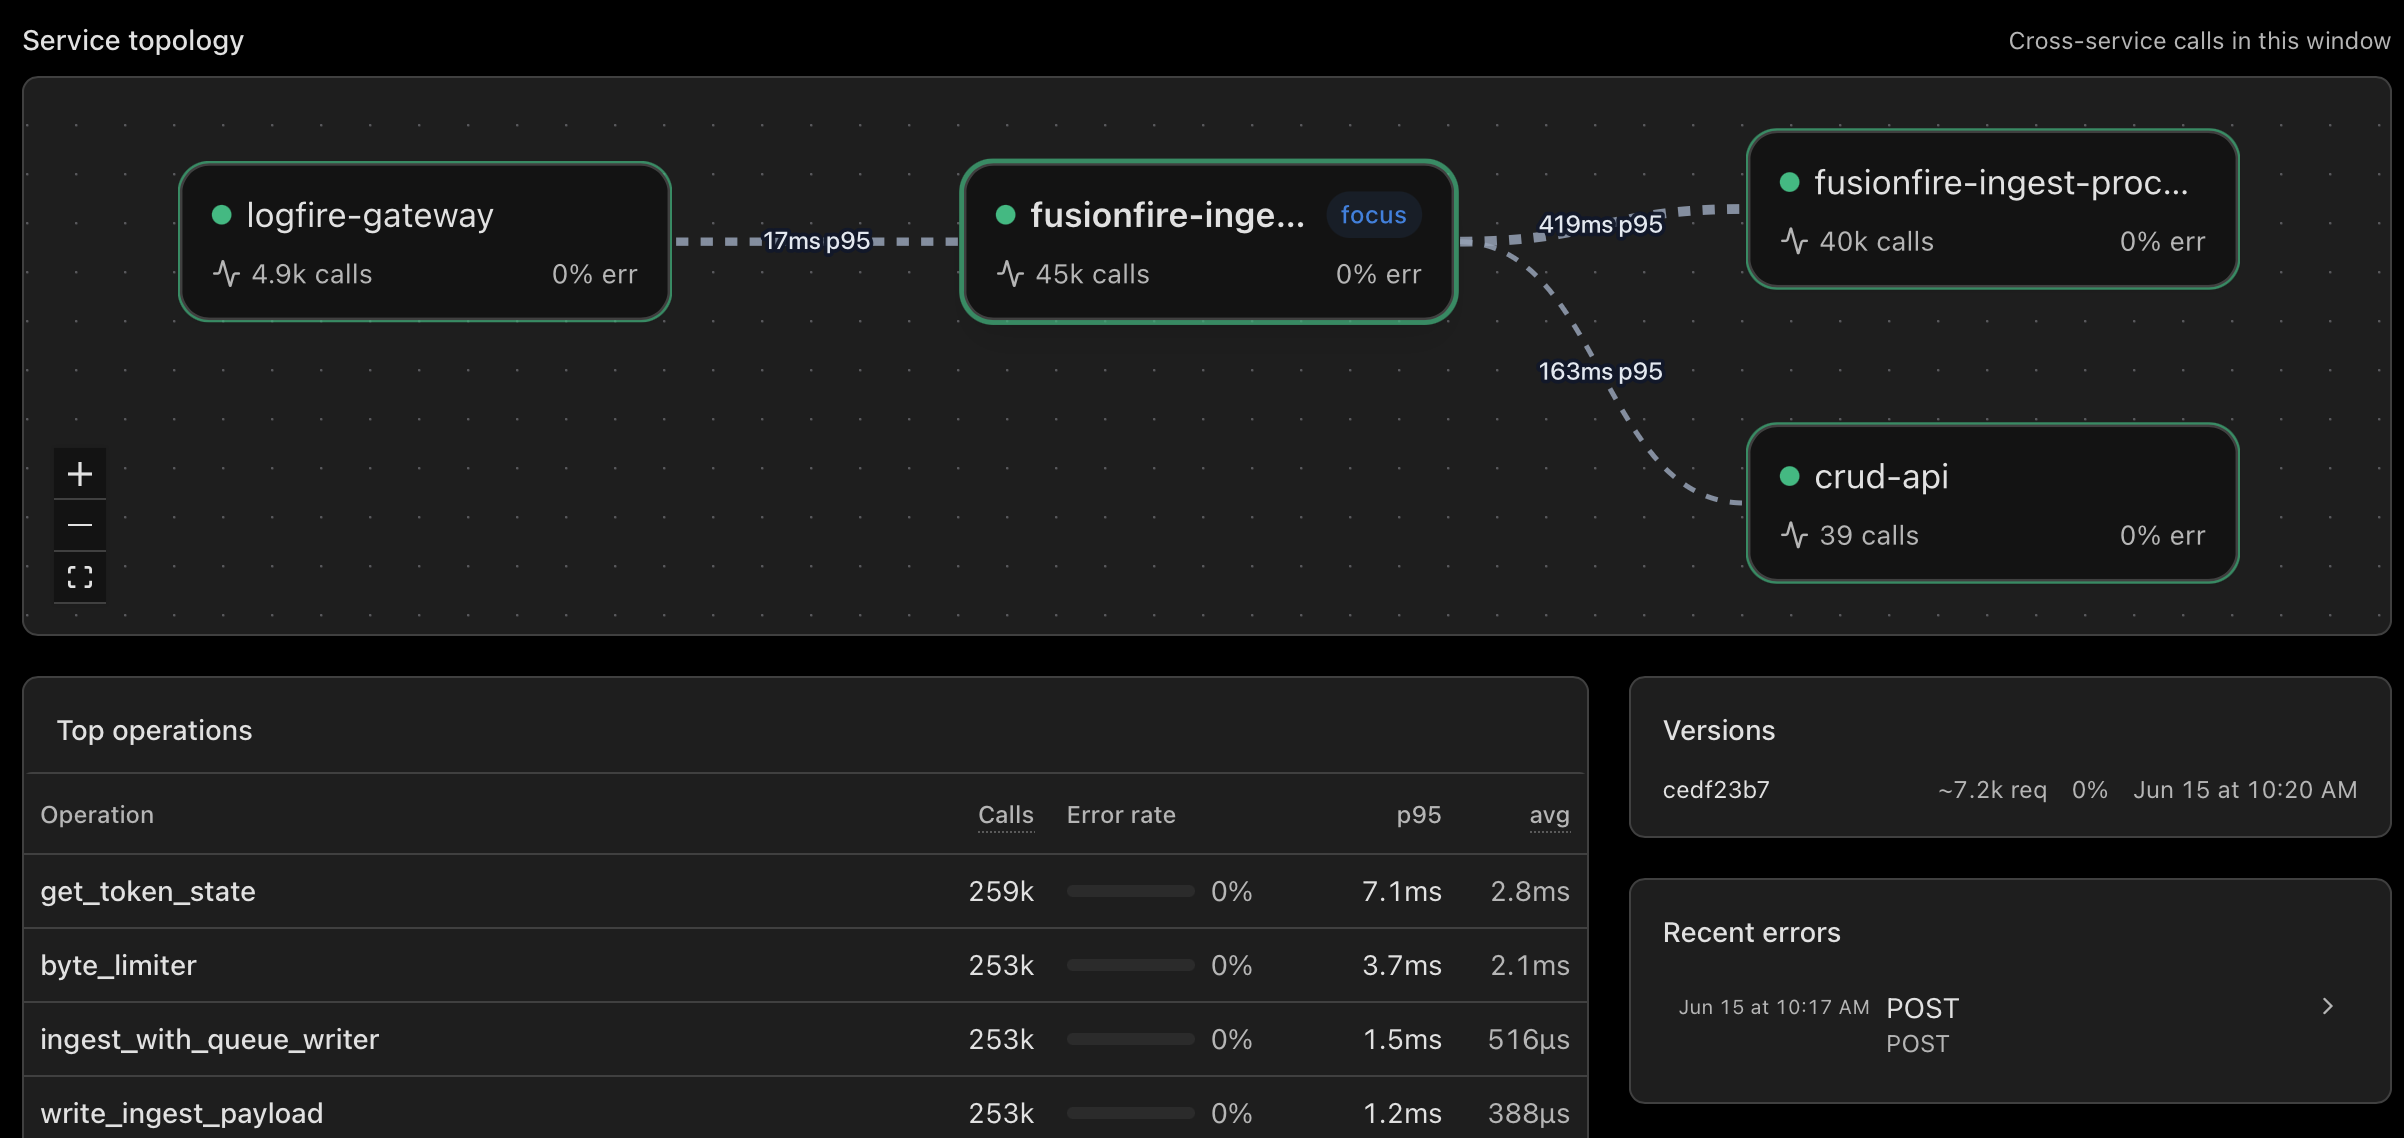
Task: Click get_token_state error rate bar
Action: (1131, 891)
